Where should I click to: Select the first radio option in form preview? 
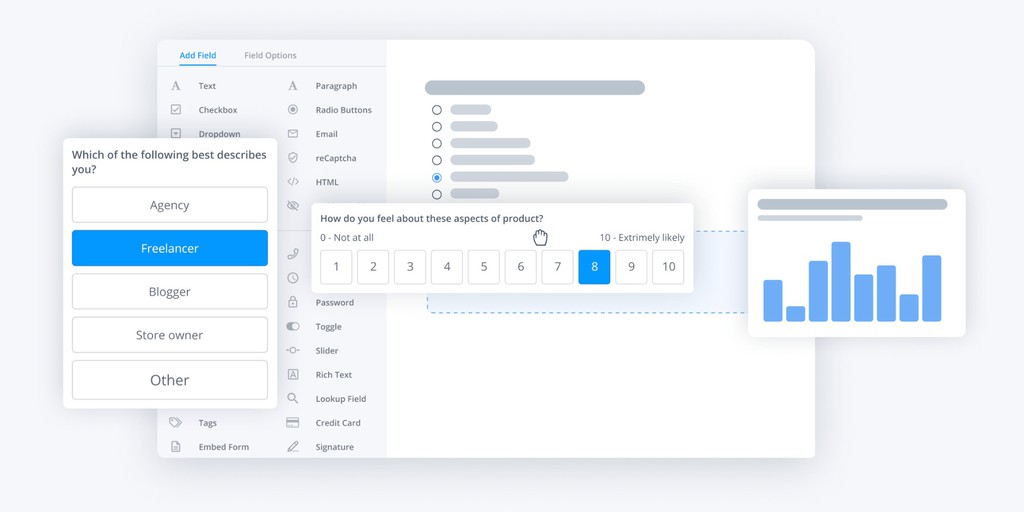[x=437, y=110]
